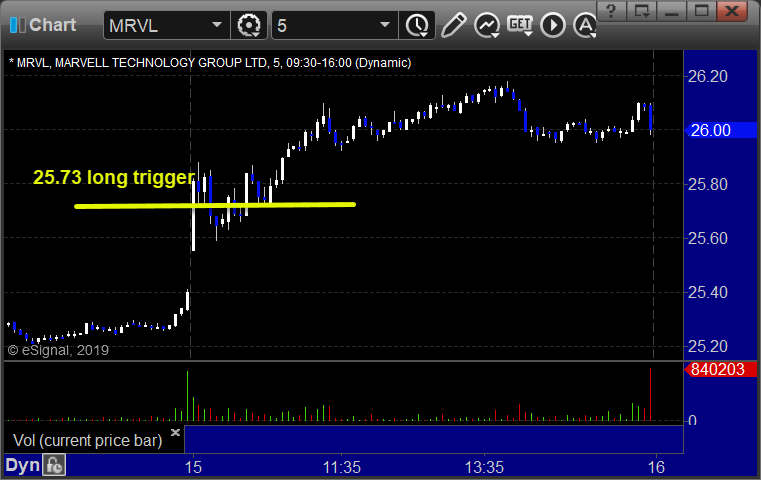
Task: Select the yellow 25.73 trigger line
Action: (215, 206)
